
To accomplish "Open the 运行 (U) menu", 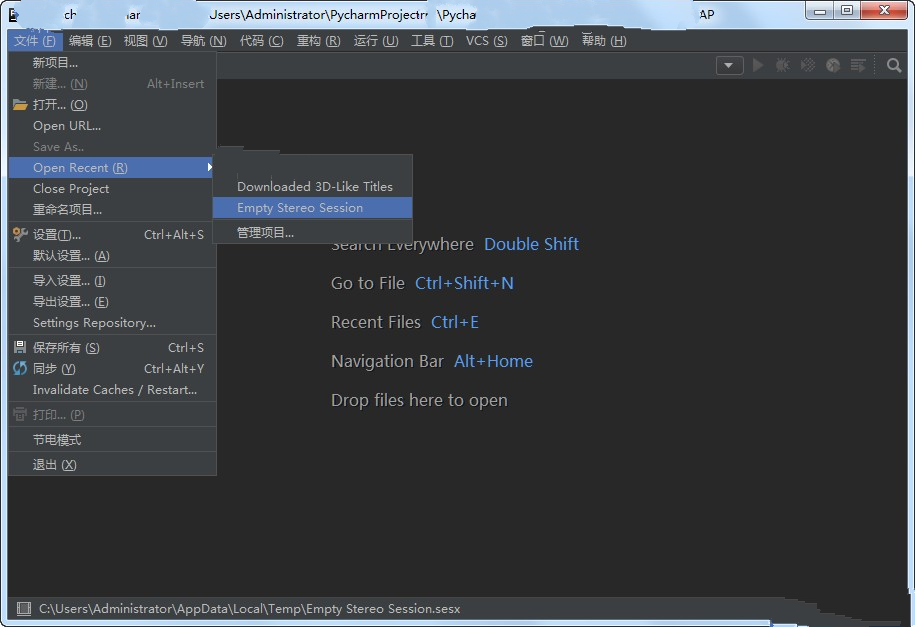I will point(376,41).
